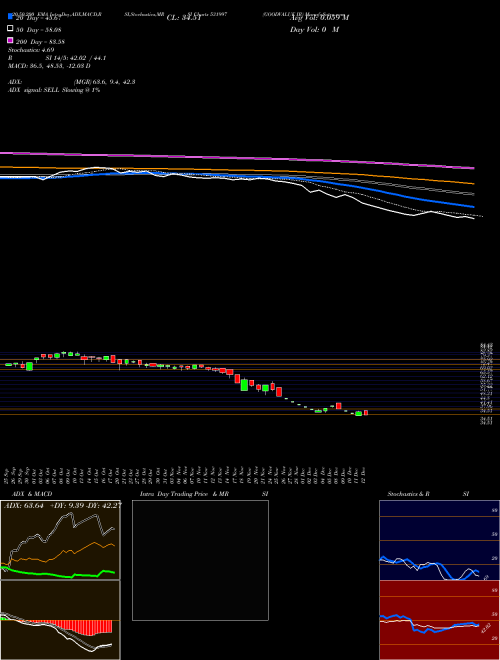
Task: Select the '200 Day' moving average label
Action: click(40, 42)
